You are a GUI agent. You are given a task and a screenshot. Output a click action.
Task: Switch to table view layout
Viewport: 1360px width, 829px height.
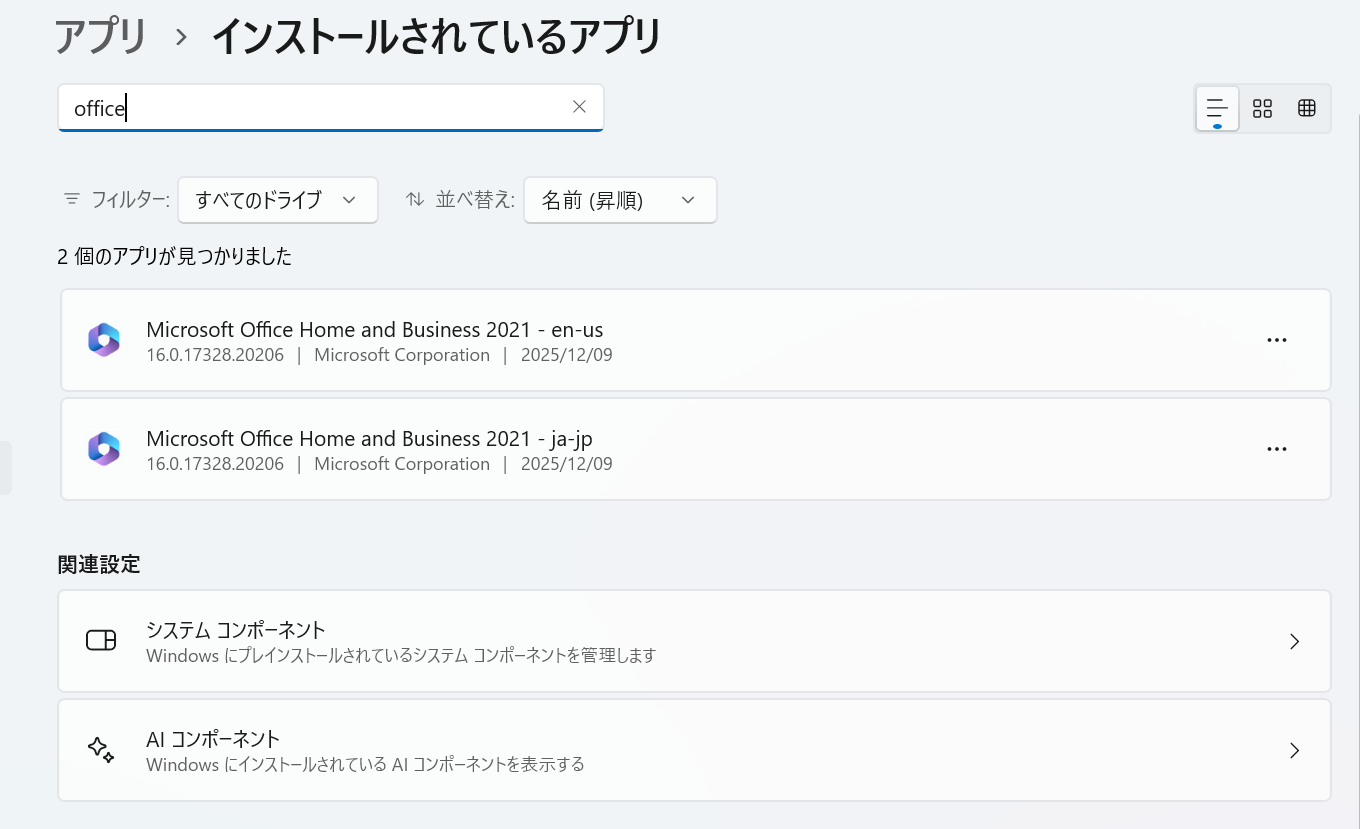coord(1306,108)
